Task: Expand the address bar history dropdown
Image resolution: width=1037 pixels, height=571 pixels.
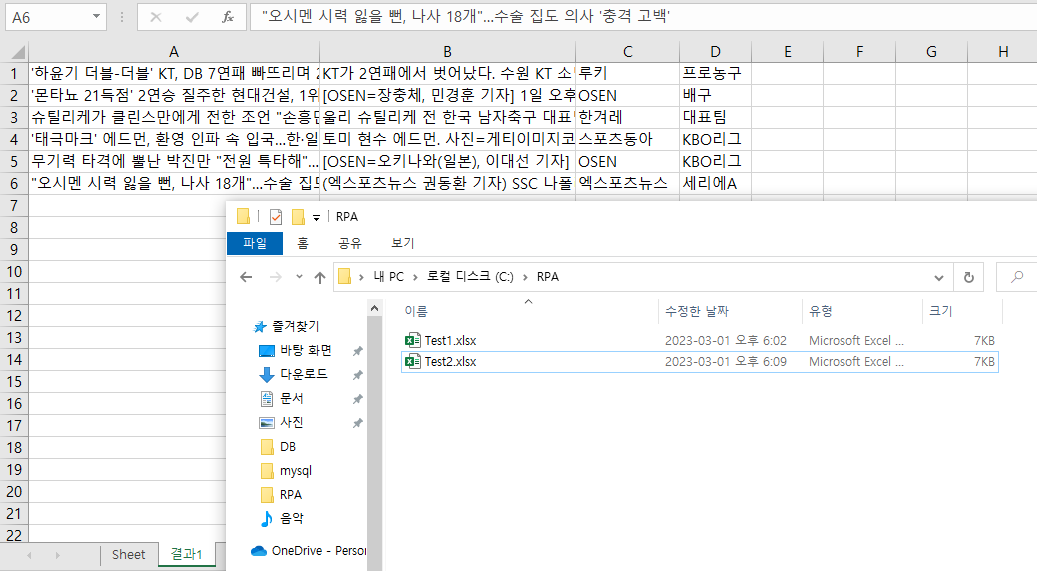Action: pos(938,277)
